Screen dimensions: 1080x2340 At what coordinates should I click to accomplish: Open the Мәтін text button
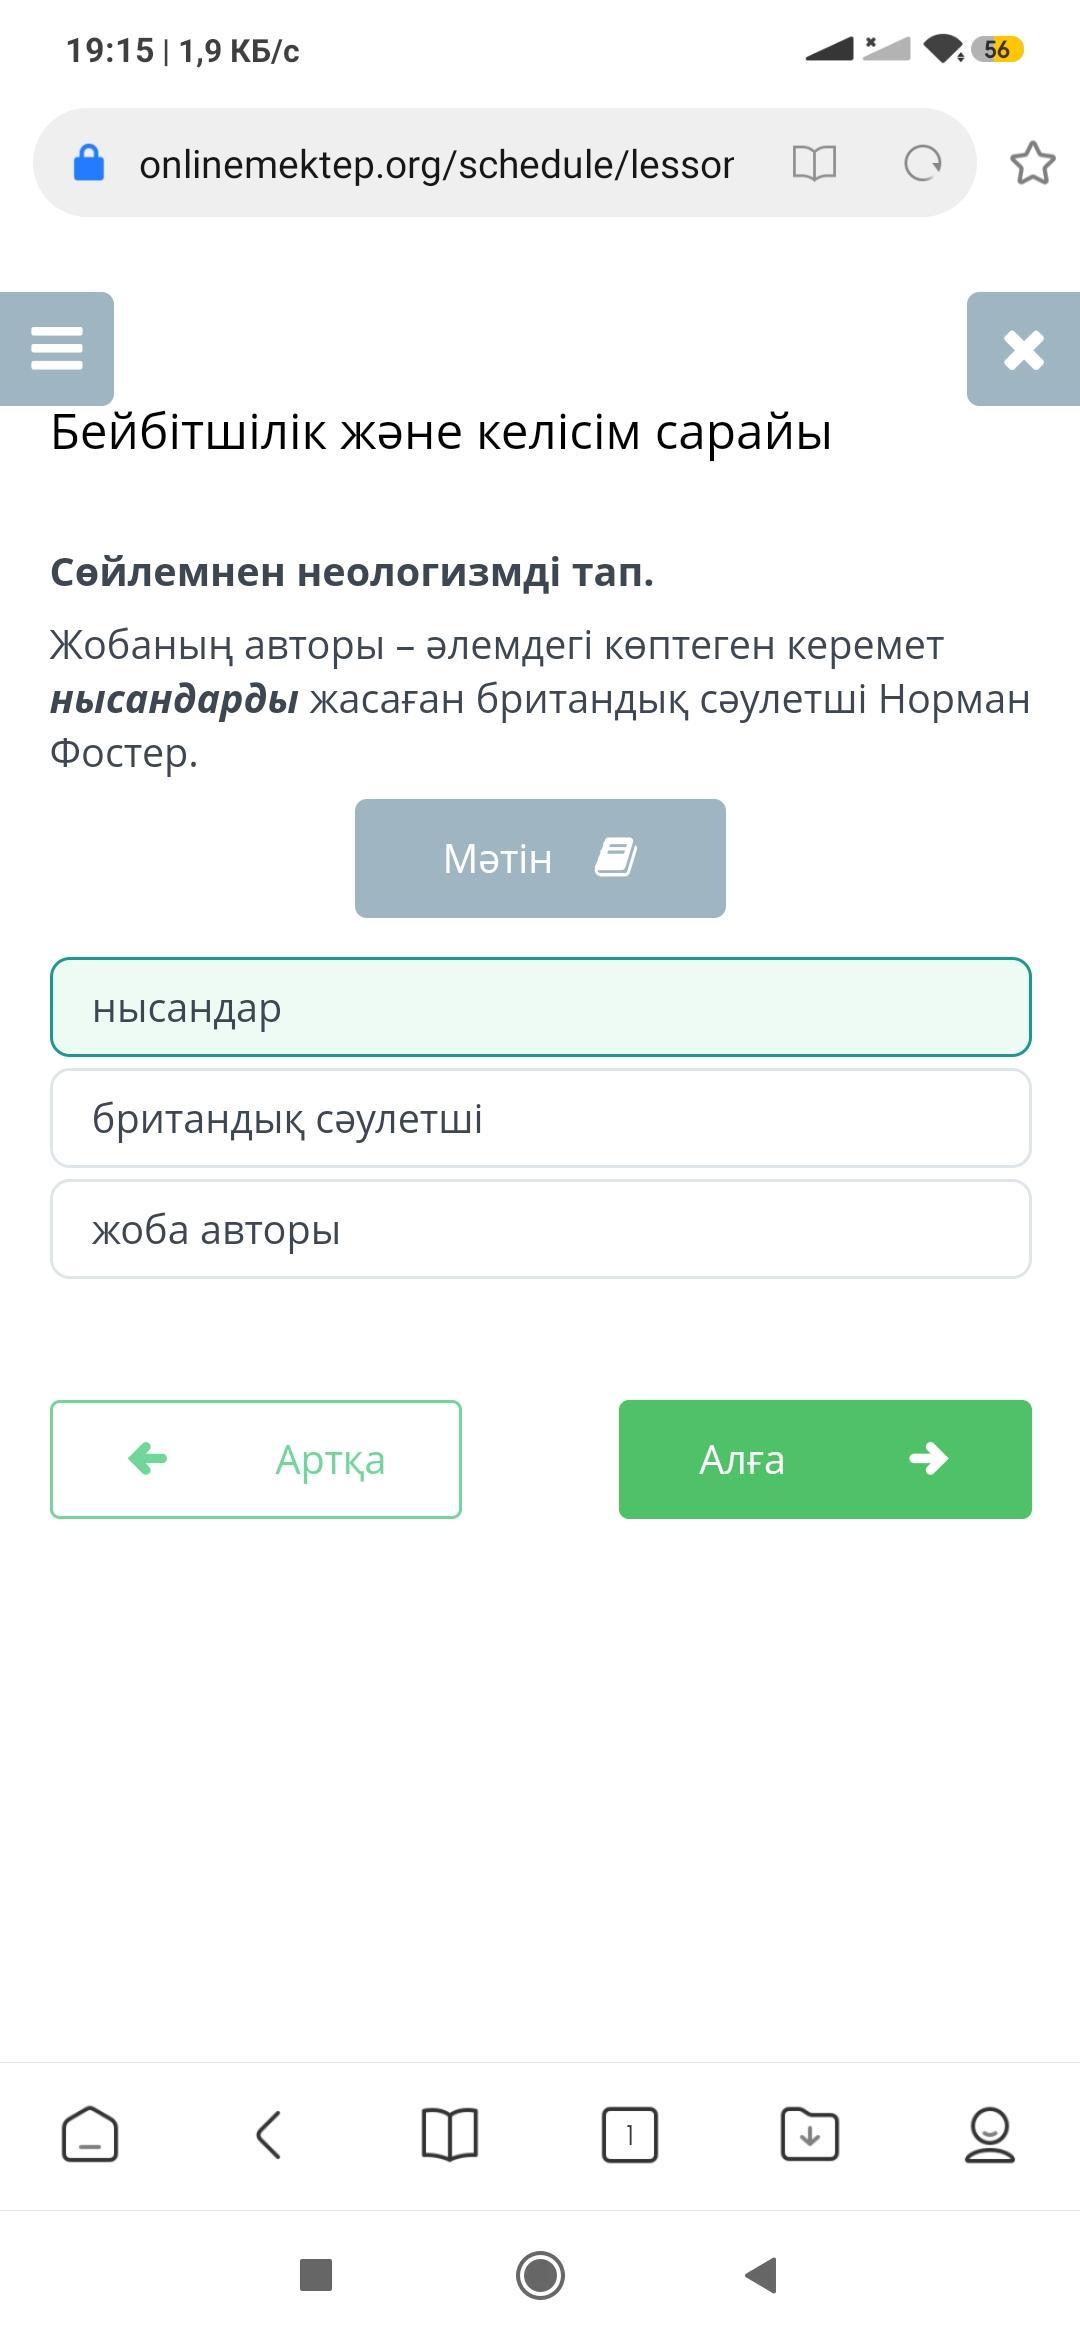pyautogui.click(x=540, y=858)
